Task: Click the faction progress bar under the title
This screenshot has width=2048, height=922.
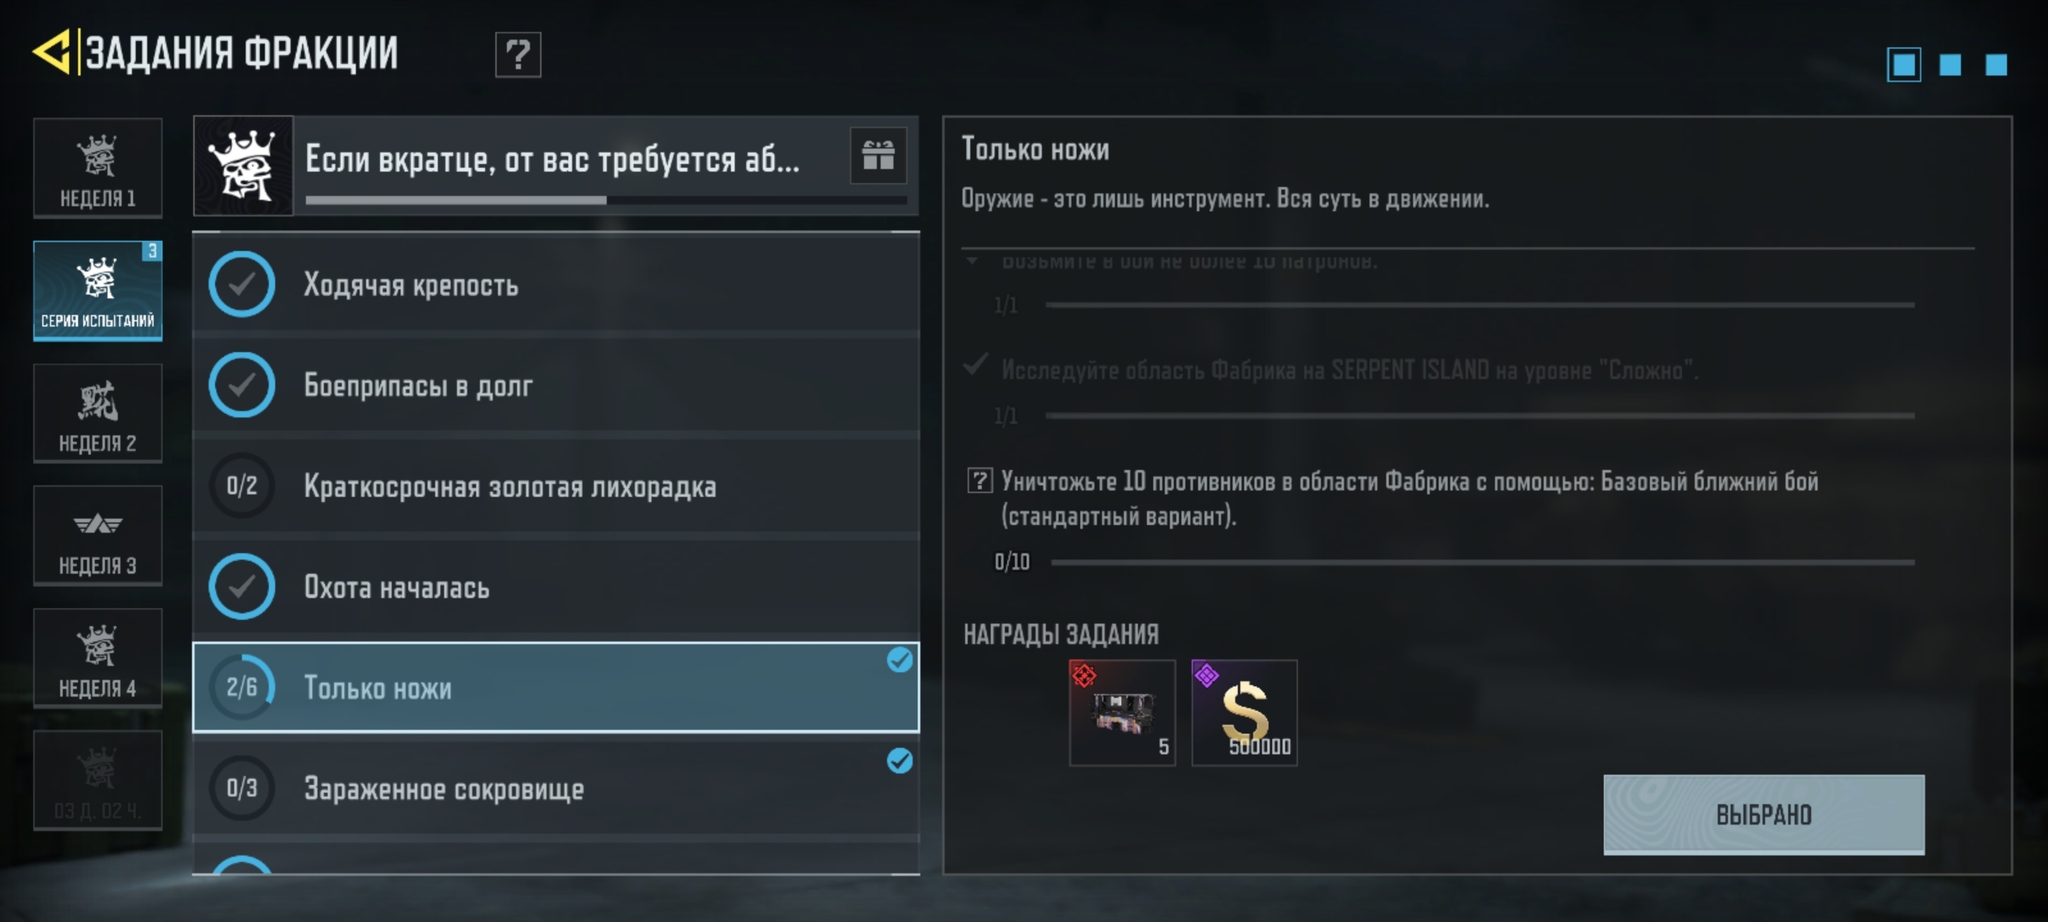Action: click(606, 200)
